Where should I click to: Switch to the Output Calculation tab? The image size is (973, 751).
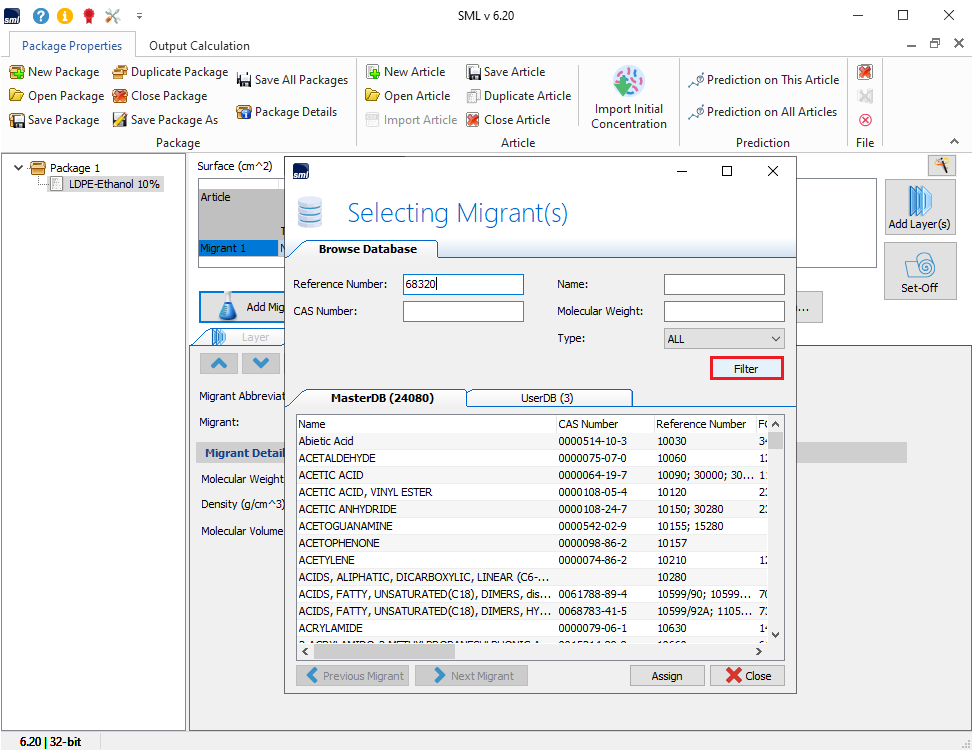tap(199, 45)
